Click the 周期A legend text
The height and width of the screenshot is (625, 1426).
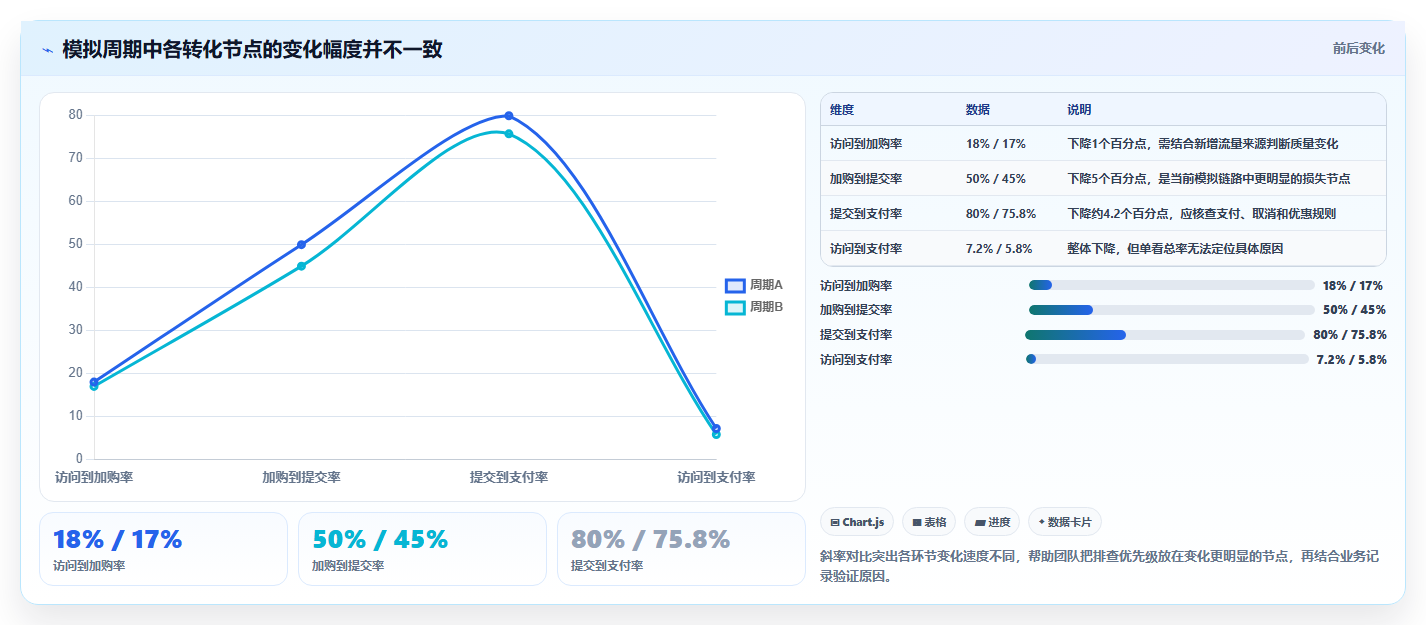coord(766,286)
